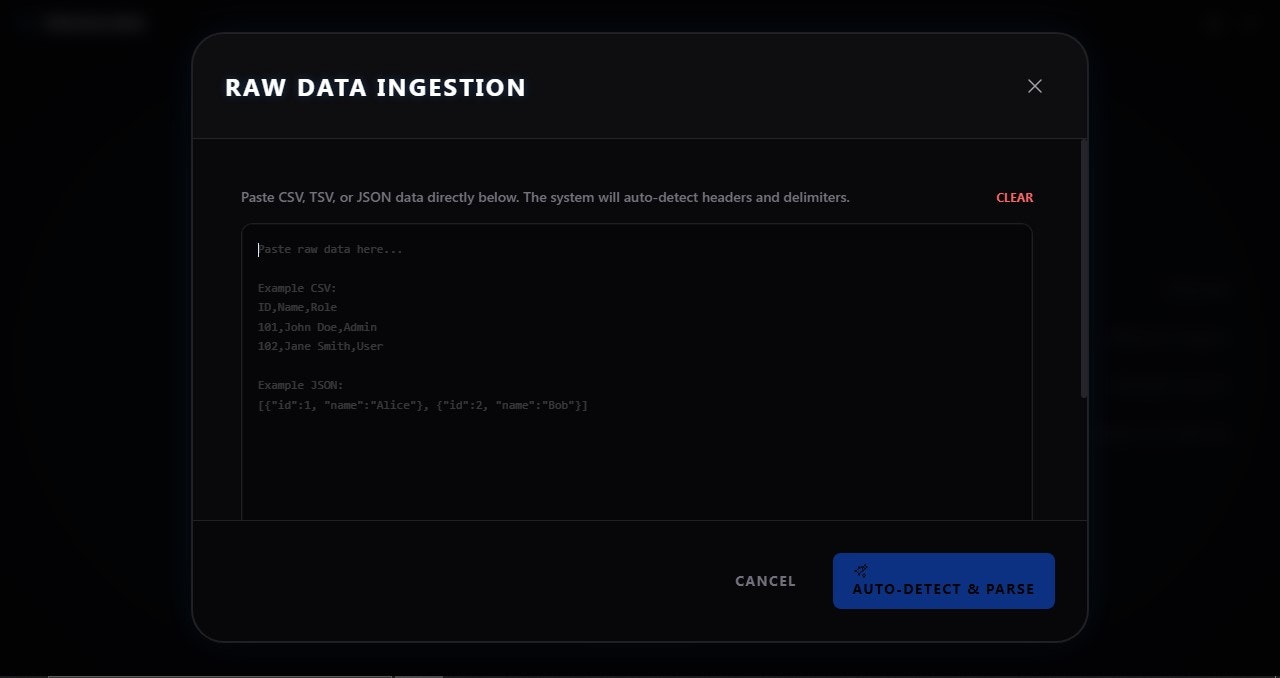Click the sparkle icon inside the parse button
The image size is (1280, 678).
(861, 571)
